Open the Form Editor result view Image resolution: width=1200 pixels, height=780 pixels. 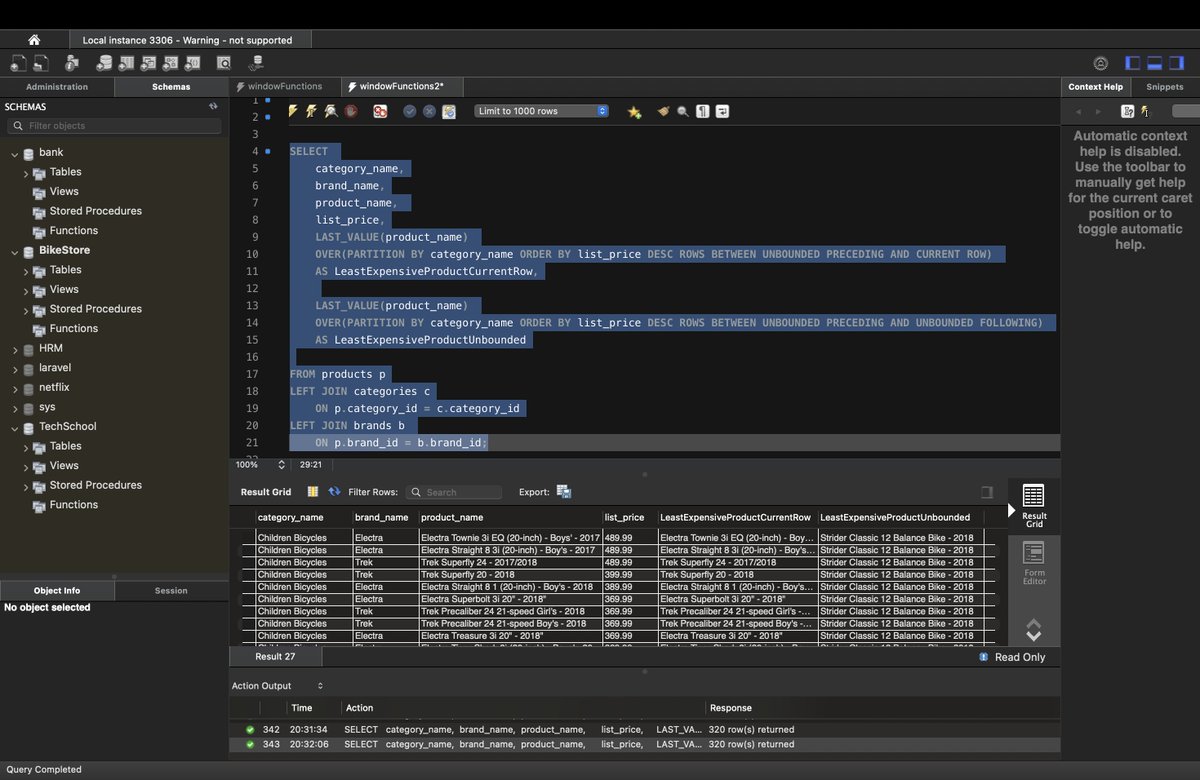[1034, 564]
